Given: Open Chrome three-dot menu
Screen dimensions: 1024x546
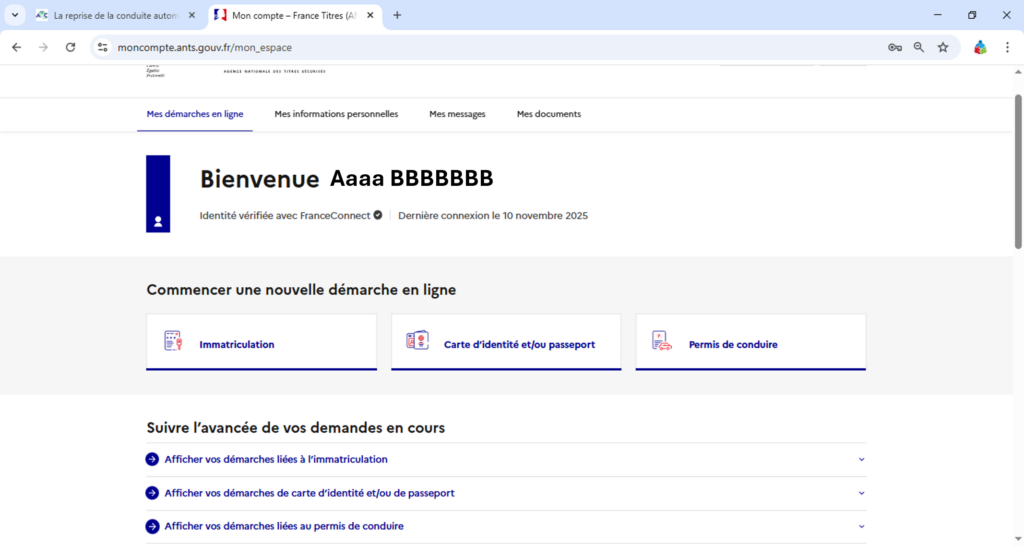Looking at the screenshot, I should point(1007,47).
